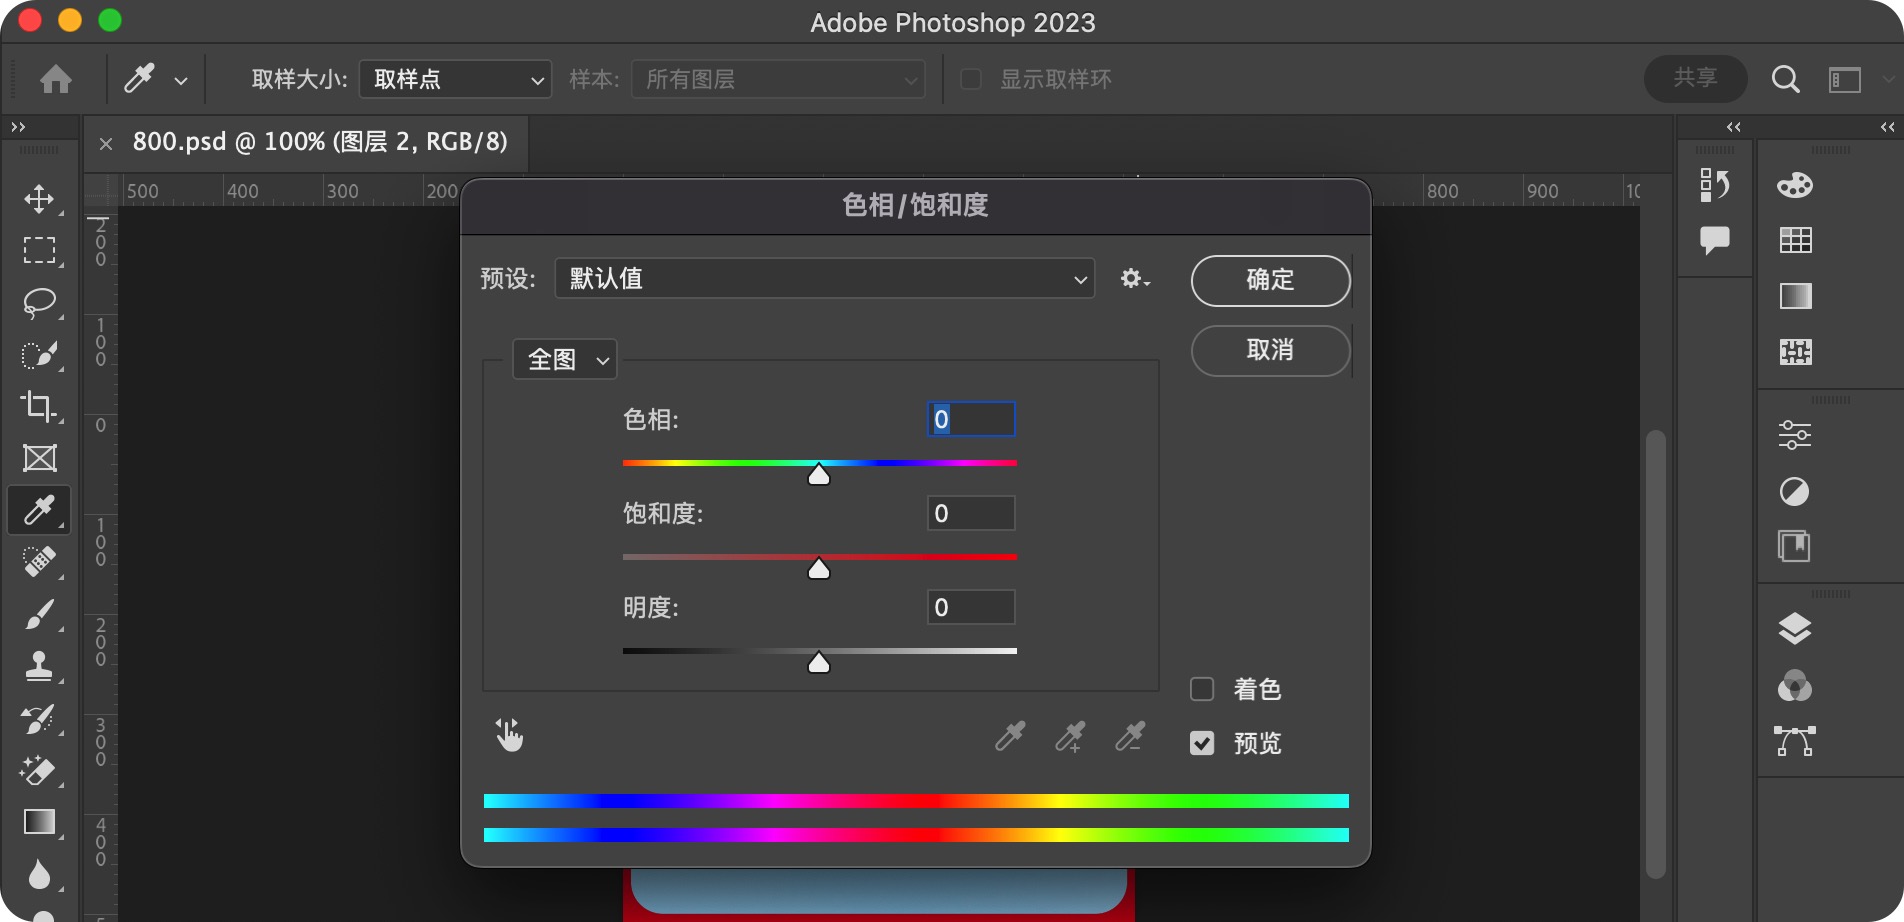Click the 明度 lightness value field
This screenshot has width=1904, height=922.
(x=971, y=607)
